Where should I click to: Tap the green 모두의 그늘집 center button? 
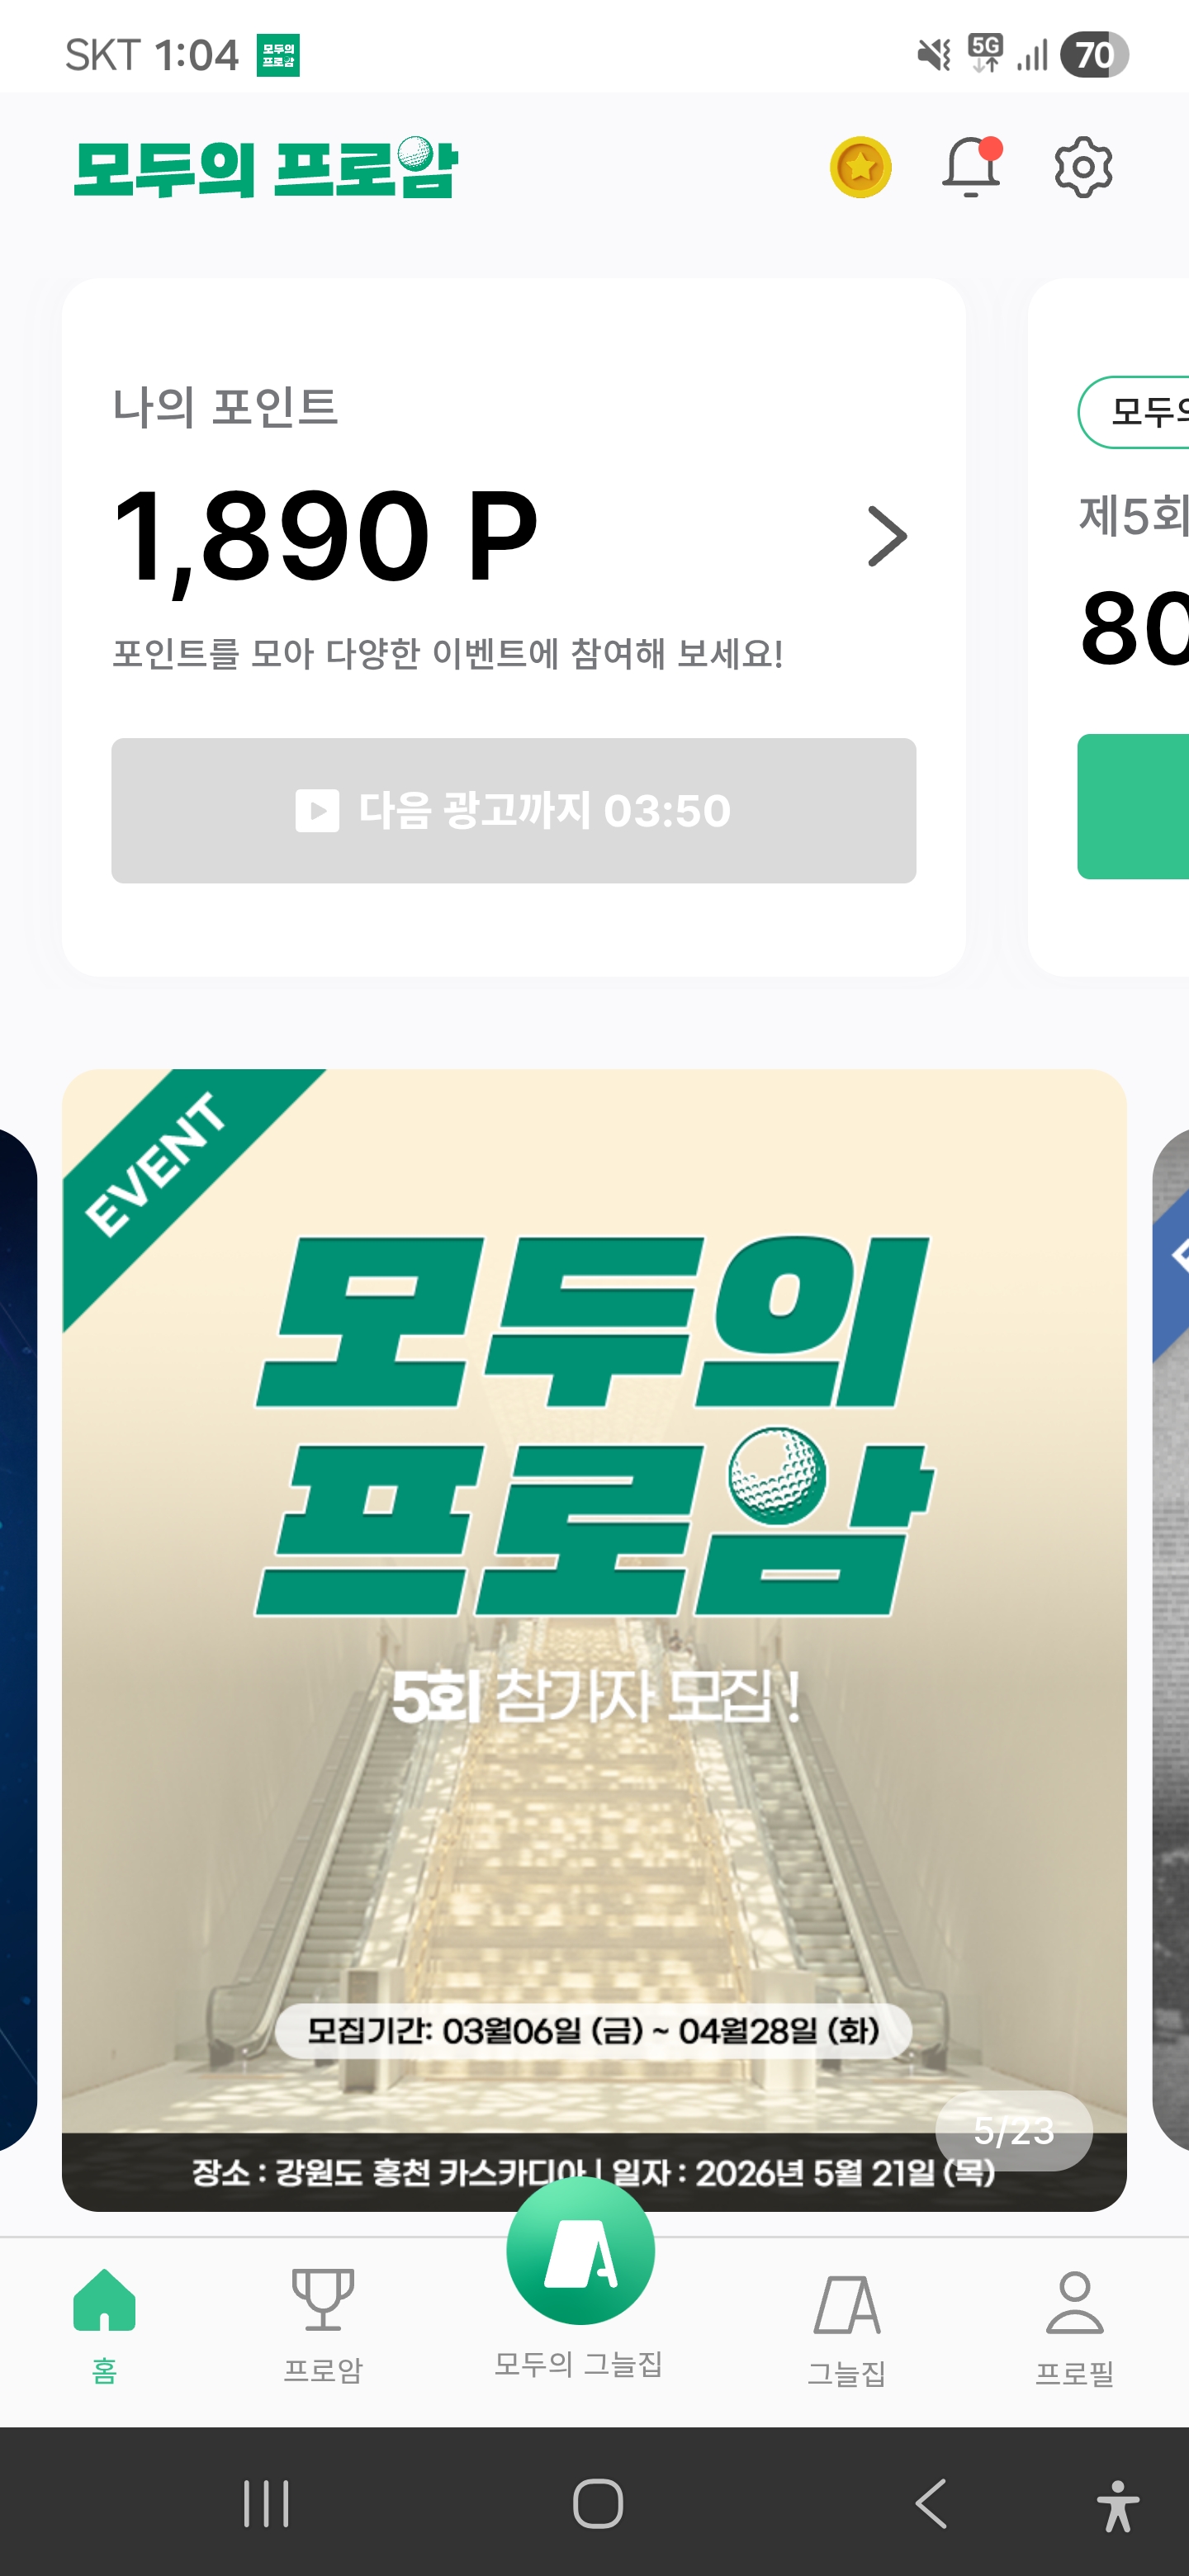pos(580,2250)
